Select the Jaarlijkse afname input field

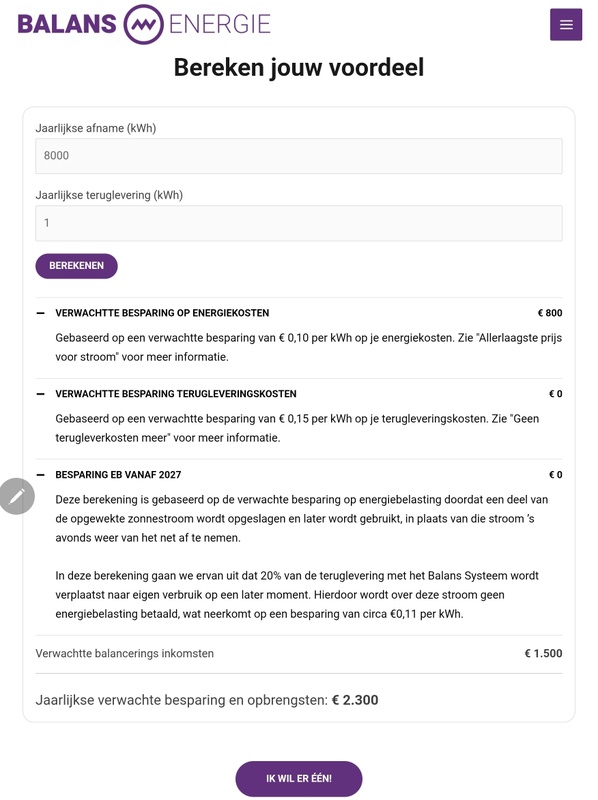coord(299,156)
